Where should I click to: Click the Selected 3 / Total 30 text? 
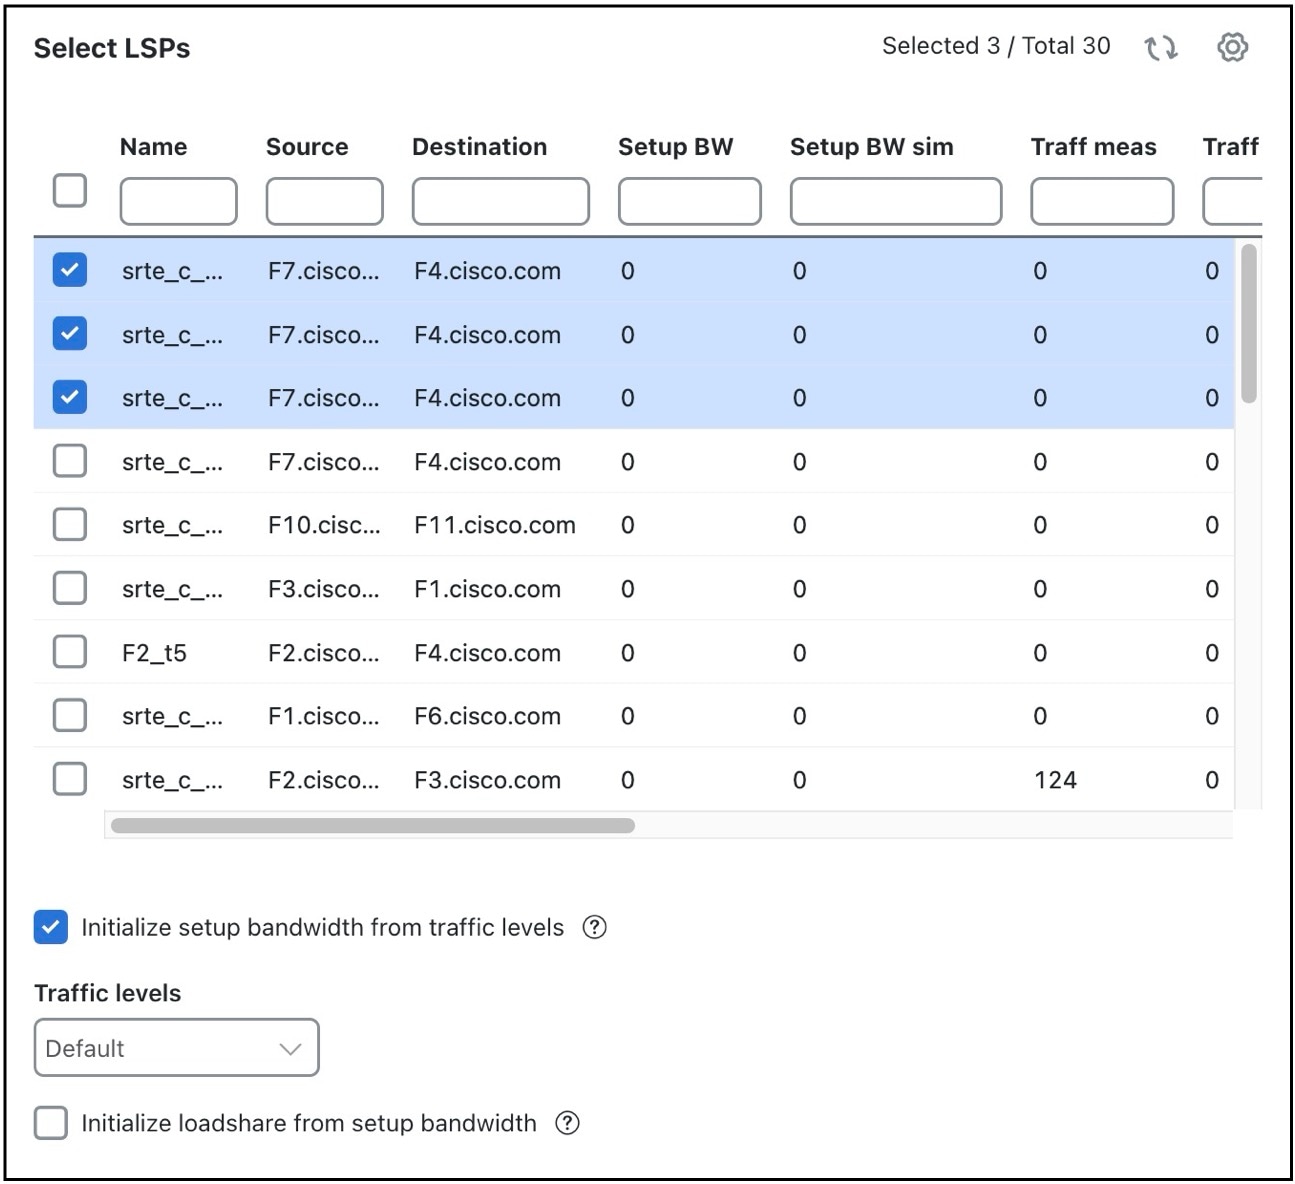click(996, 46)
